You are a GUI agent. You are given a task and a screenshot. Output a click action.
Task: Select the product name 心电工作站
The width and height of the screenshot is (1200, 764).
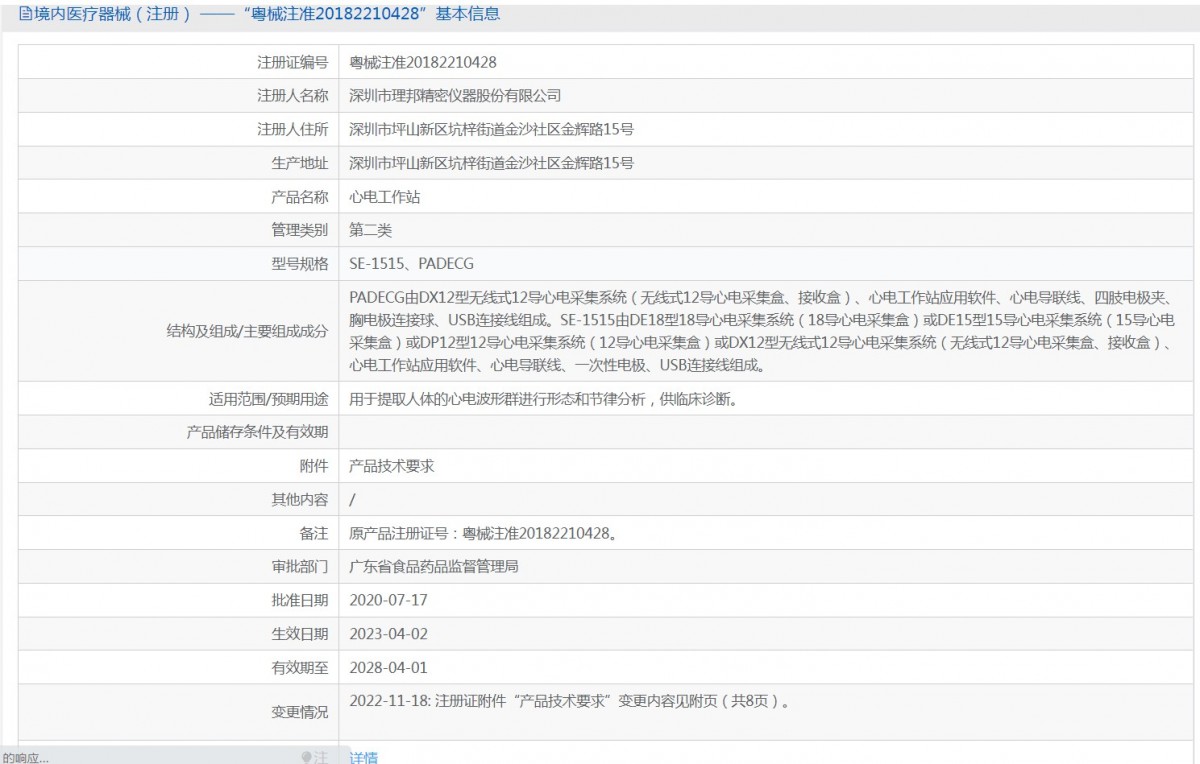click(x=384, y=197)
